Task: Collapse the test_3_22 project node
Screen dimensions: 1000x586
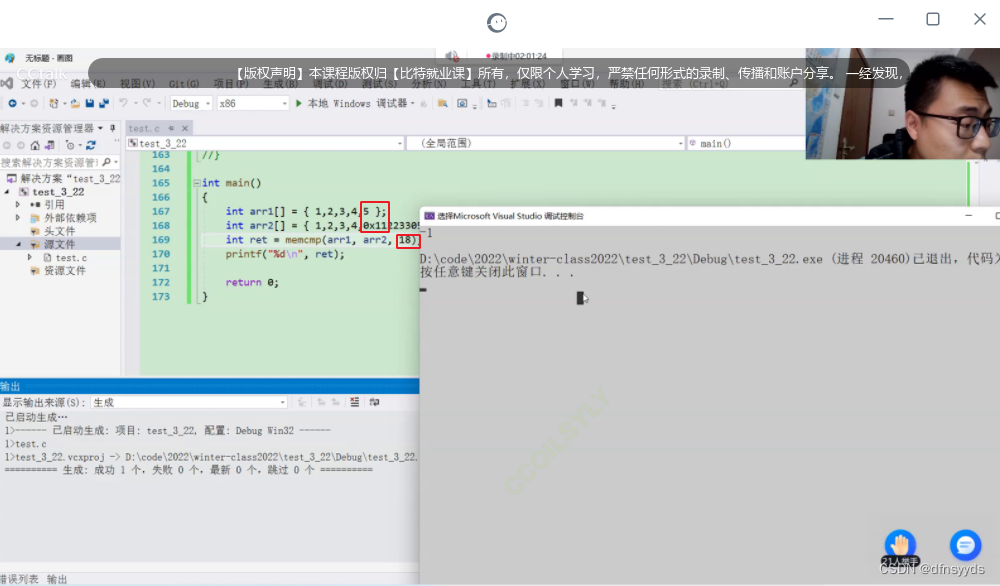Action: pyautogui.click(x=7, y=192)
